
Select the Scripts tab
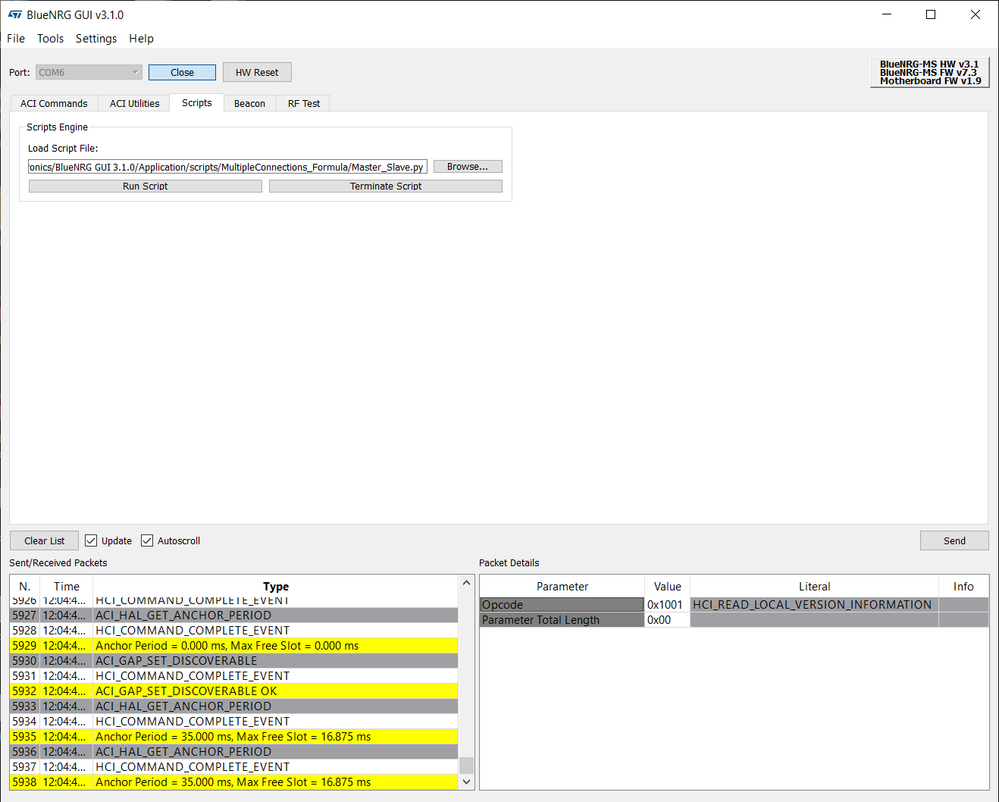(x=197, y=103)
